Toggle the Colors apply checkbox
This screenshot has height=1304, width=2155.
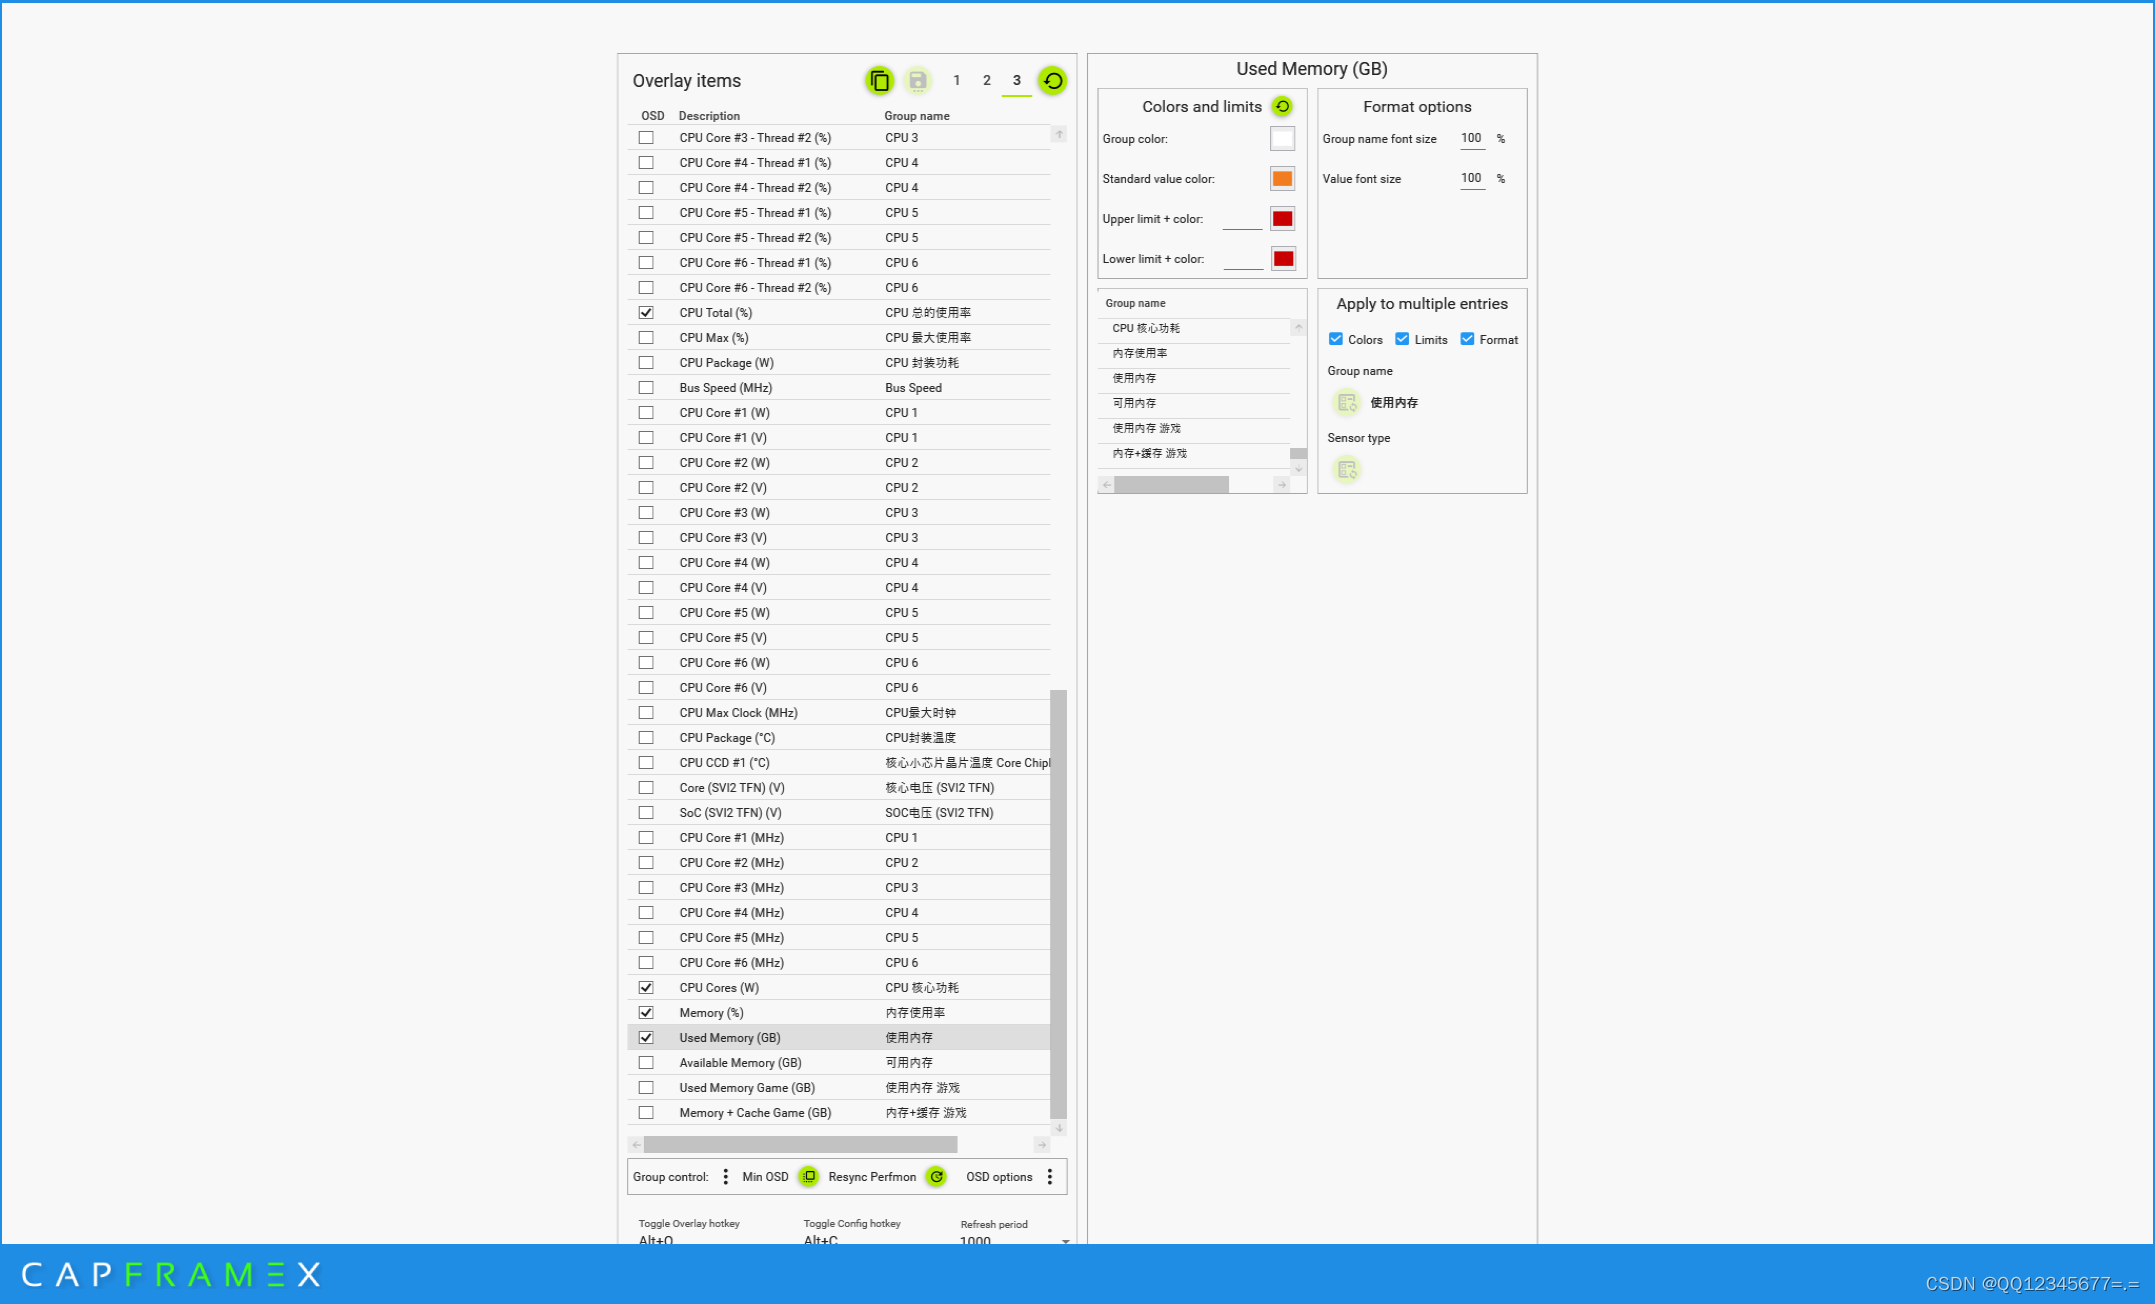tap(1335, 339)
